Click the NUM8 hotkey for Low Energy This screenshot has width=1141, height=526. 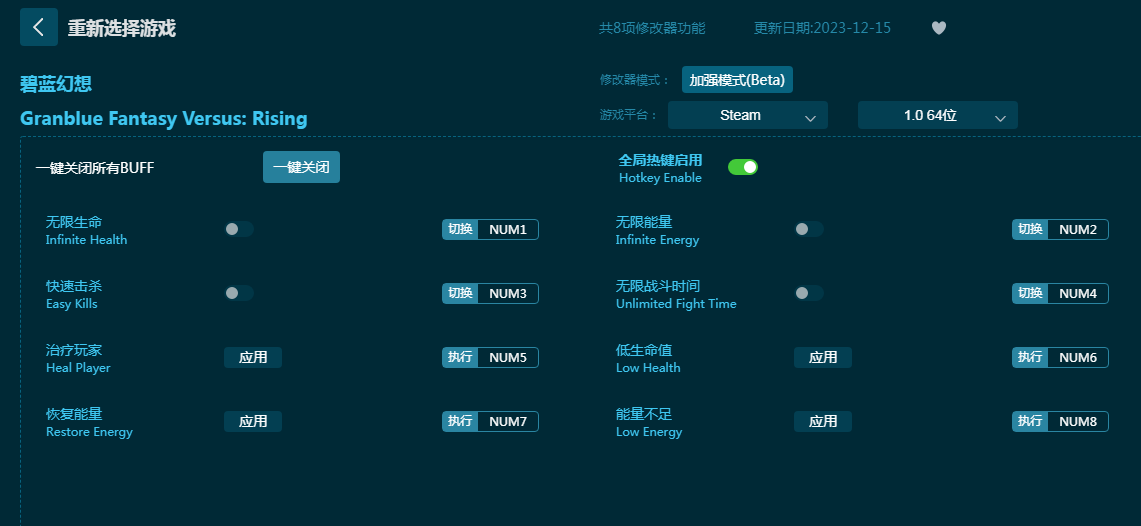[x=1078, y=421]
